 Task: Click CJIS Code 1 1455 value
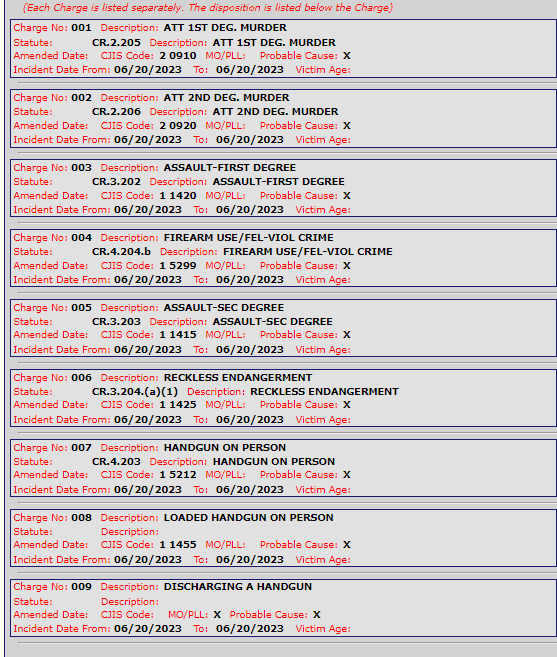click(178, 545)
